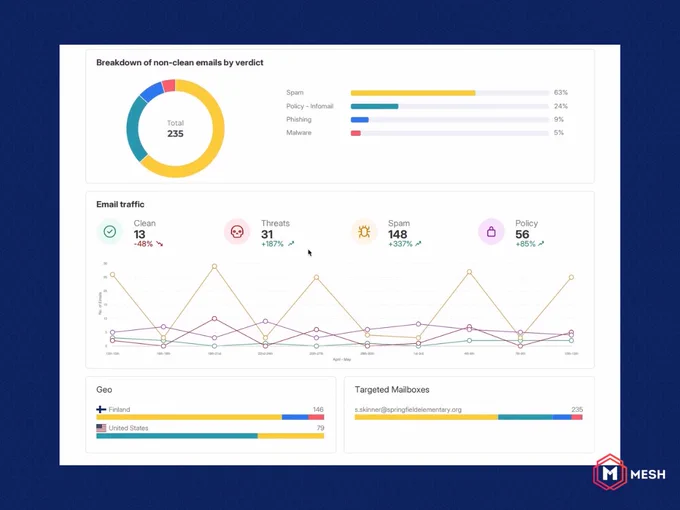Viewport: 680px width, 510px height.
Task: Click the 'Malware' label
Action: click(x=299, y=133)
